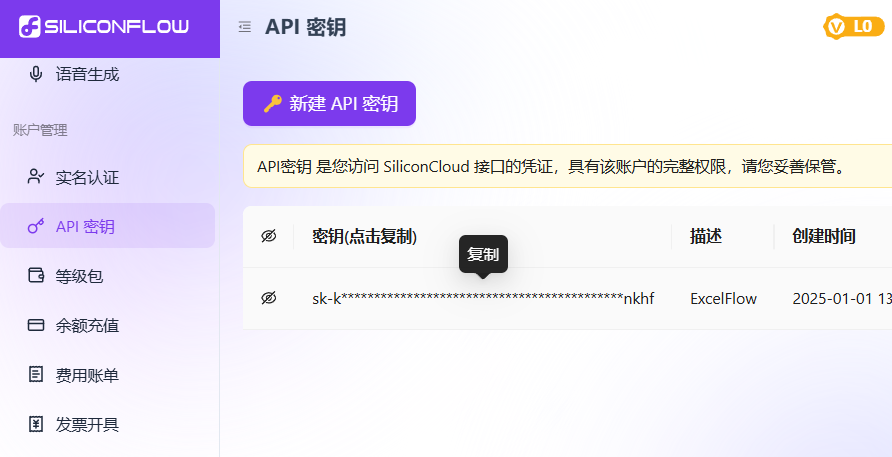Open the 费用账单 billing page
This screenshot has height=457, width=892.
pyautogui.click(x=87, y=375)
